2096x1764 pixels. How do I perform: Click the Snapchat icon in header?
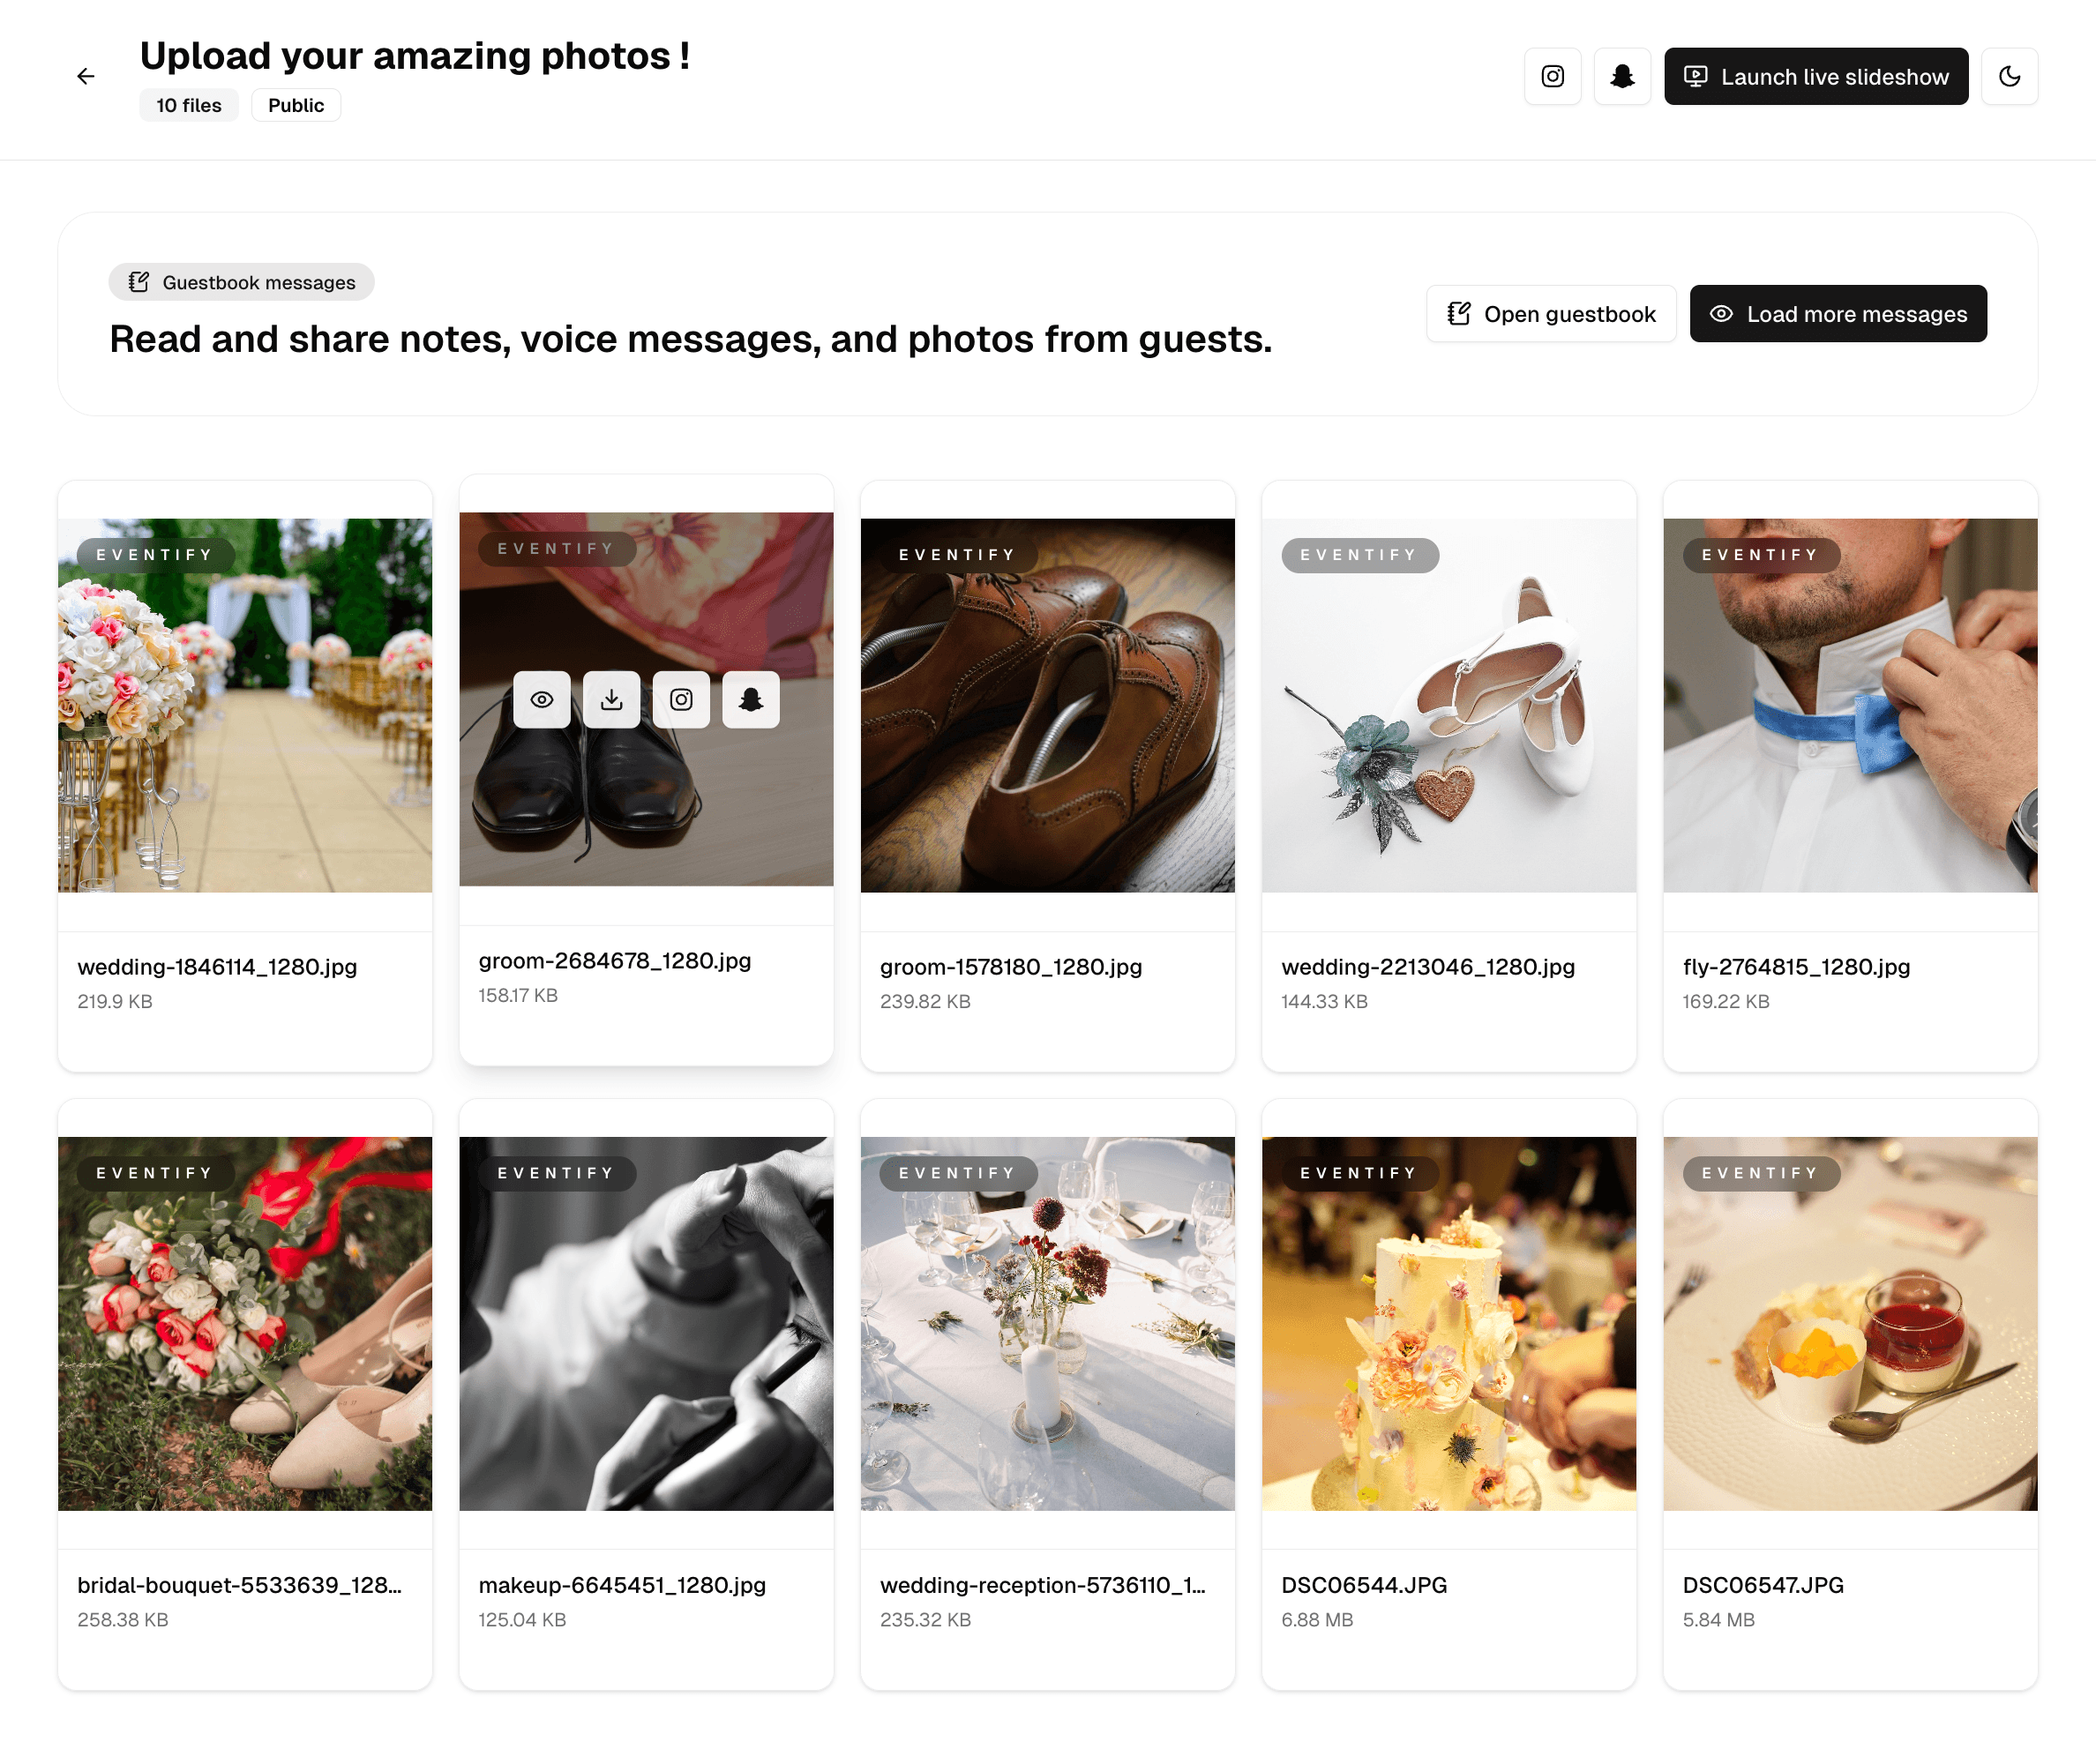coord(1622,77)
